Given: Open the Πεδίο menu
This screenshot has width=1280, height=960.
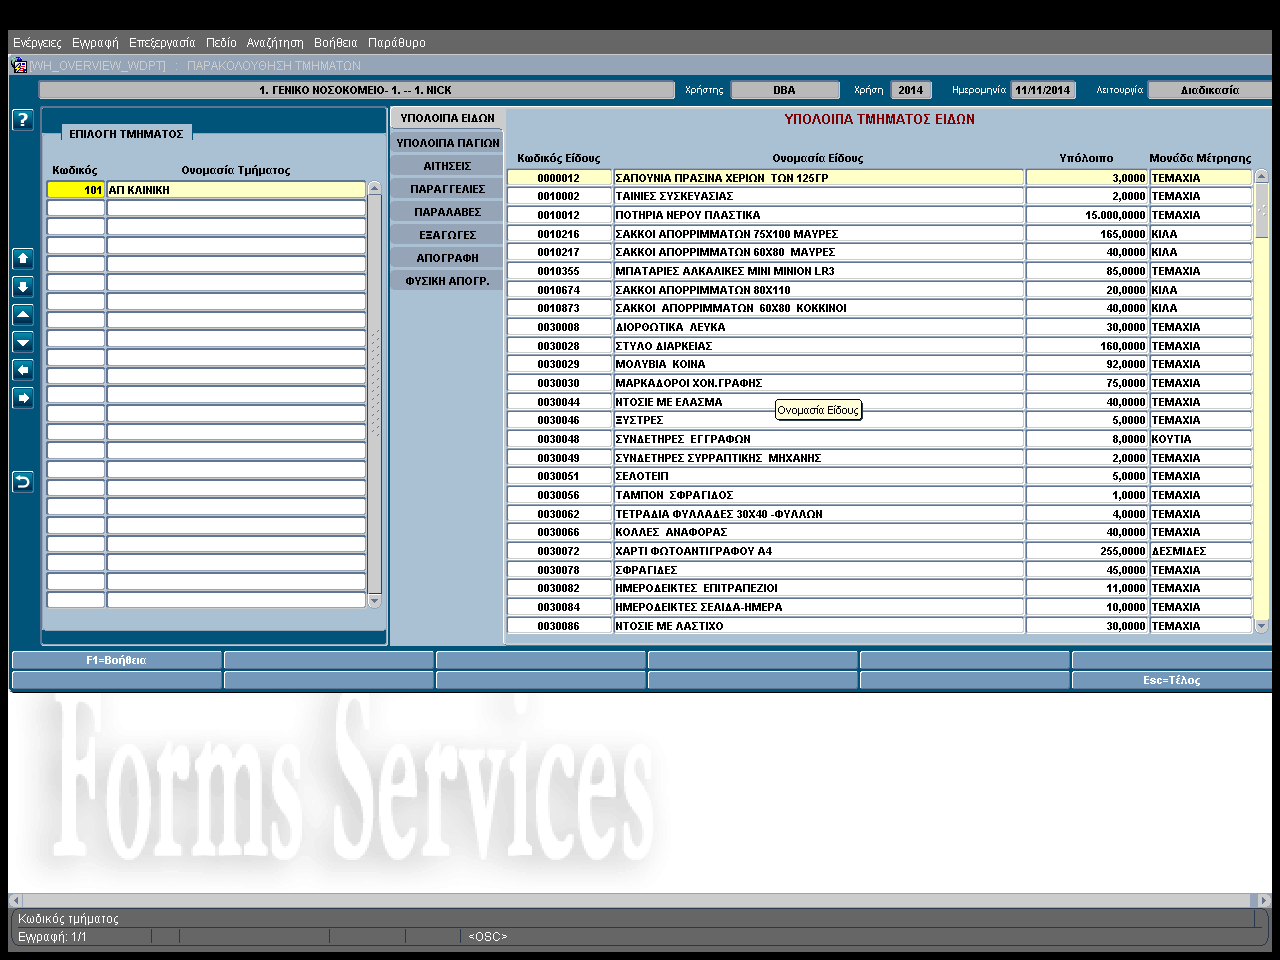Looking at the screenshot, I should point(221,43).
